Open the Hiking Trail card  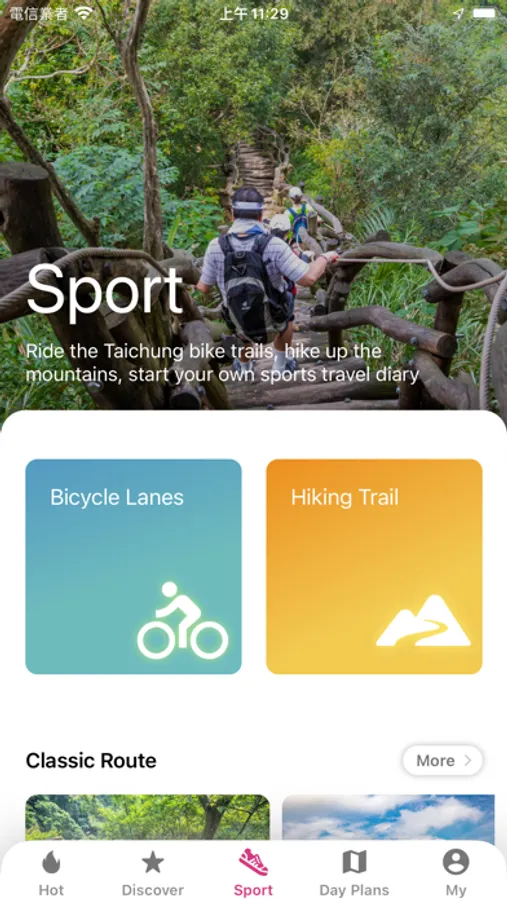click(x=374, y=566)
